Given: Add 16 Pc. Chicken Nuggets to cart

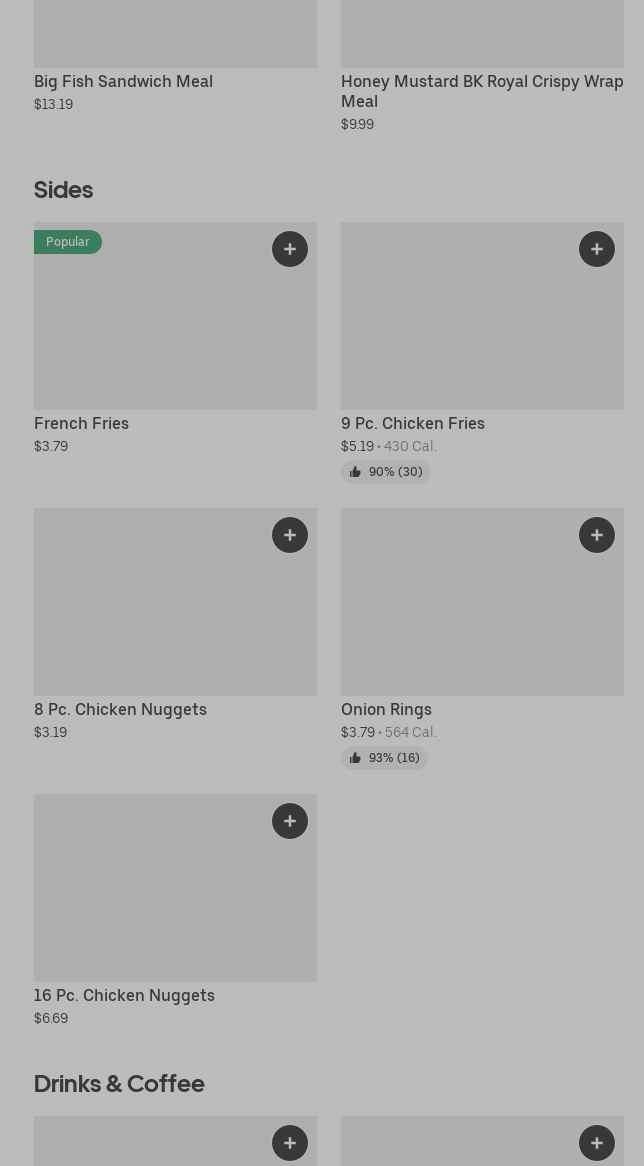Looking at the screenshot, I should pos(290,821).
